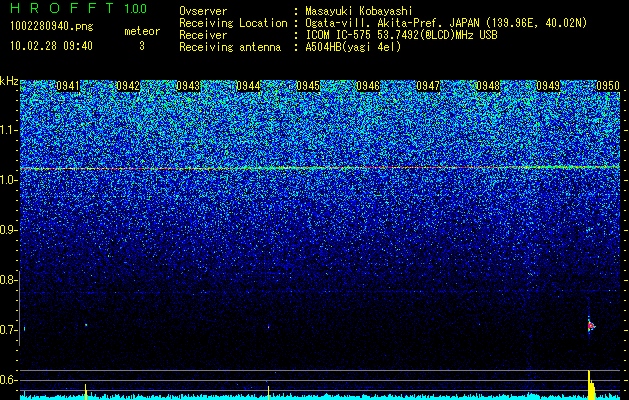Click the 0945 time marker
This screenshot has height=400, width=629.
[x=308, y=86]
